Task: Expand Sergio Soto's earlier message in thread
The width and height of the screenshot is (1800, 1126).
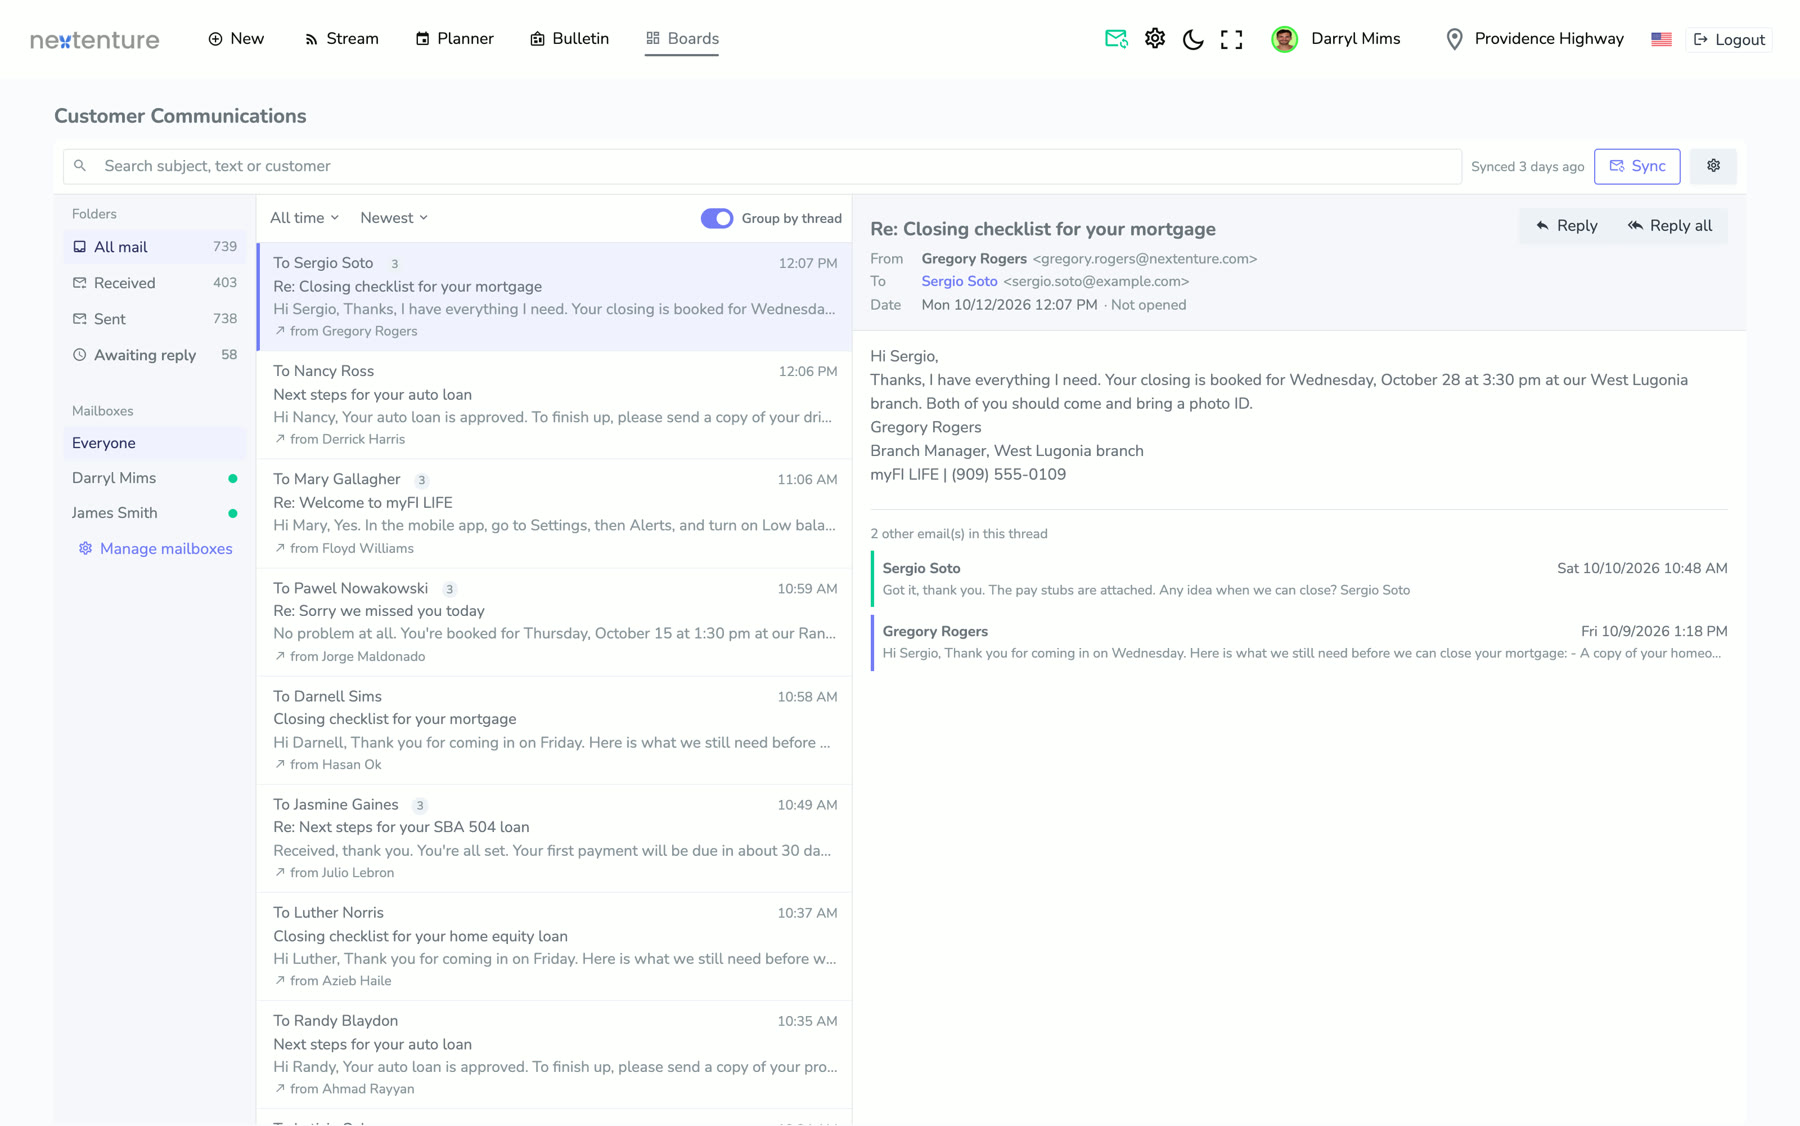Action: tap(1299, 579)
